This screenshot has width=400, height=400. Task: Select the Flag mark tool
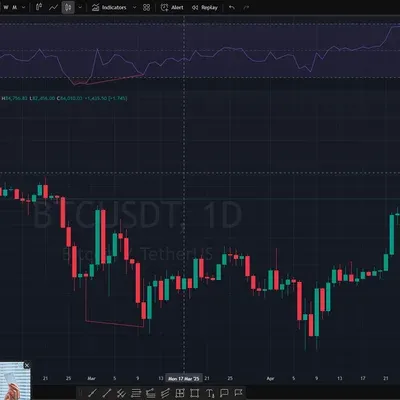(238, 393)
